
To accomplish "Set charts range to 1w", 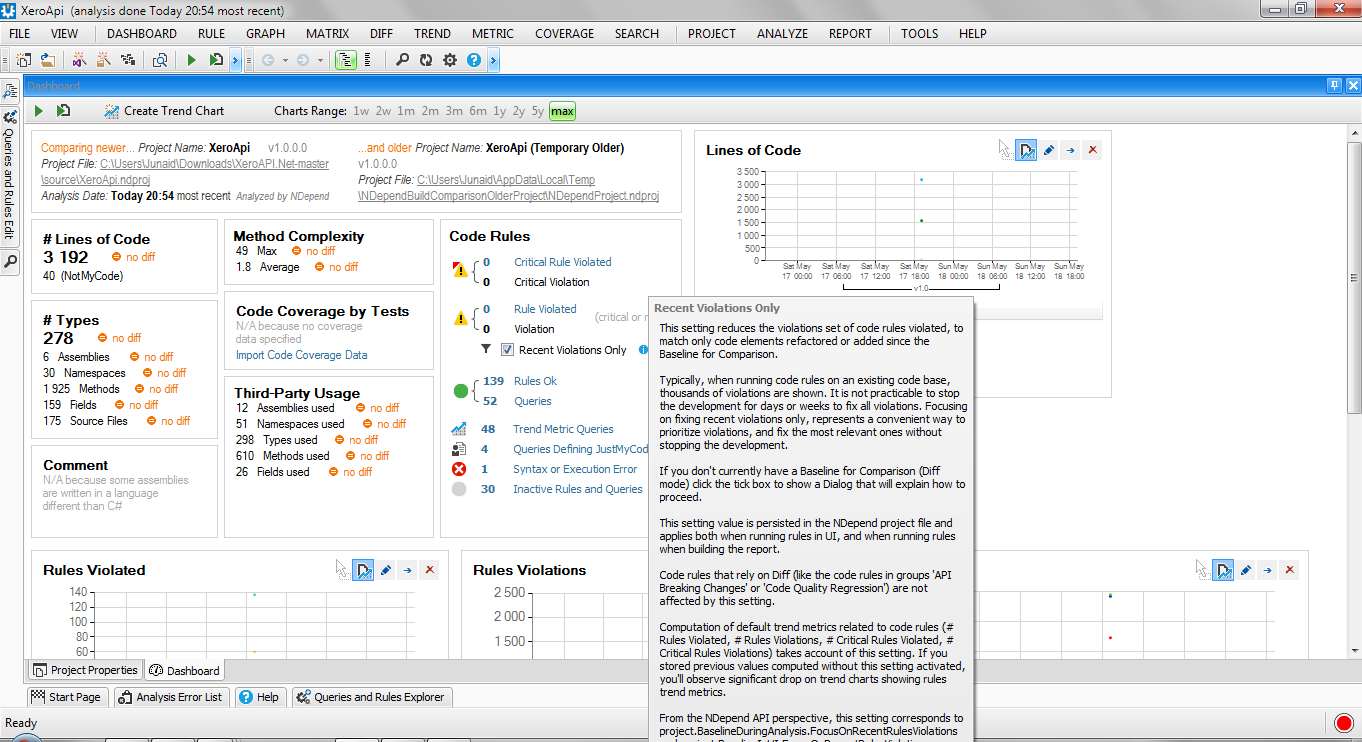I will [x=361, y=111].
